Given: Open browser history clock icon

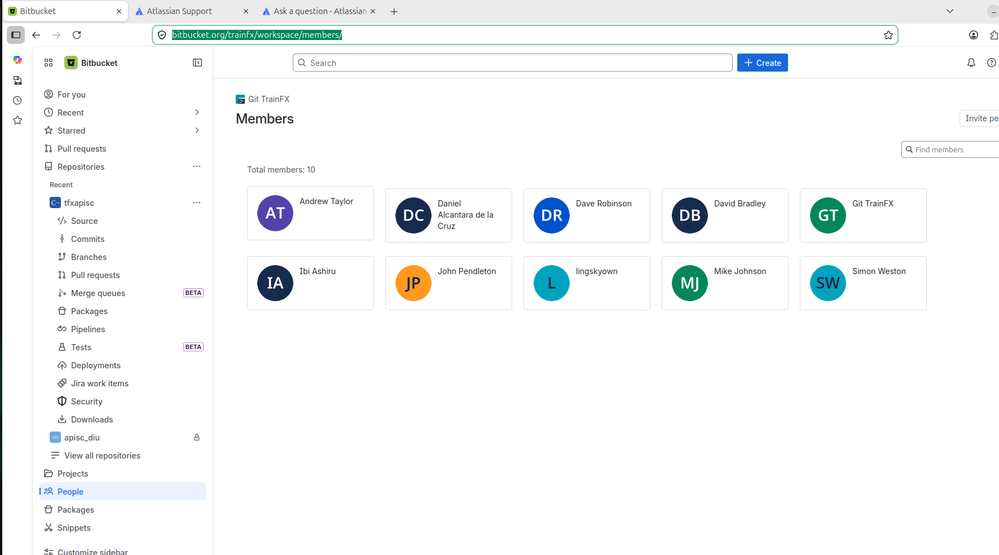Looking at the screenshot, I should tap(17, 100).
